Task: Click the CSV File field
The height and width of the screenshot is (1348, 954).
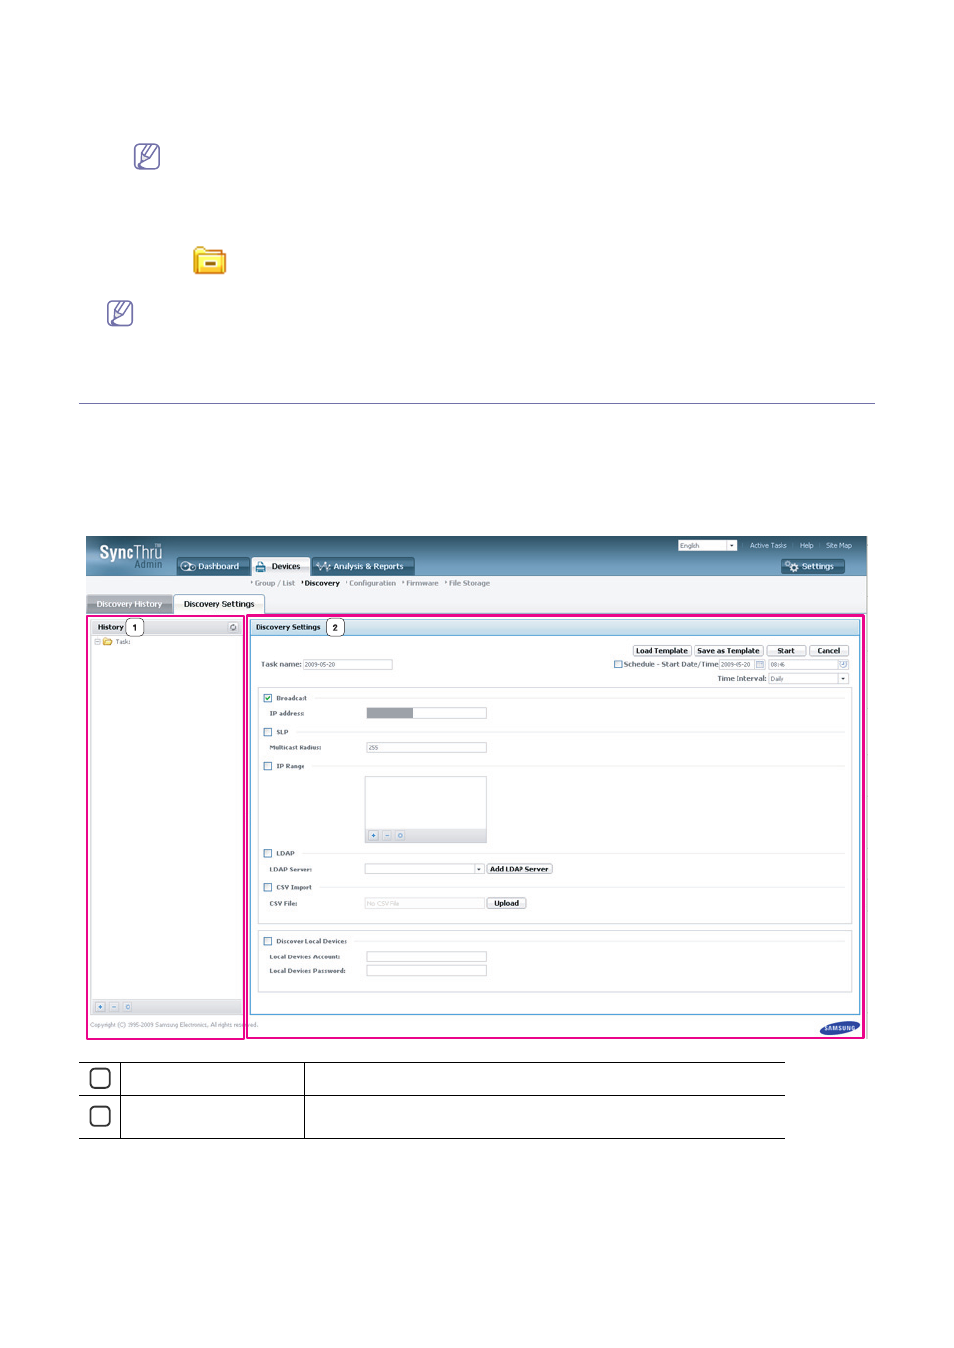Action: [425, 903]
